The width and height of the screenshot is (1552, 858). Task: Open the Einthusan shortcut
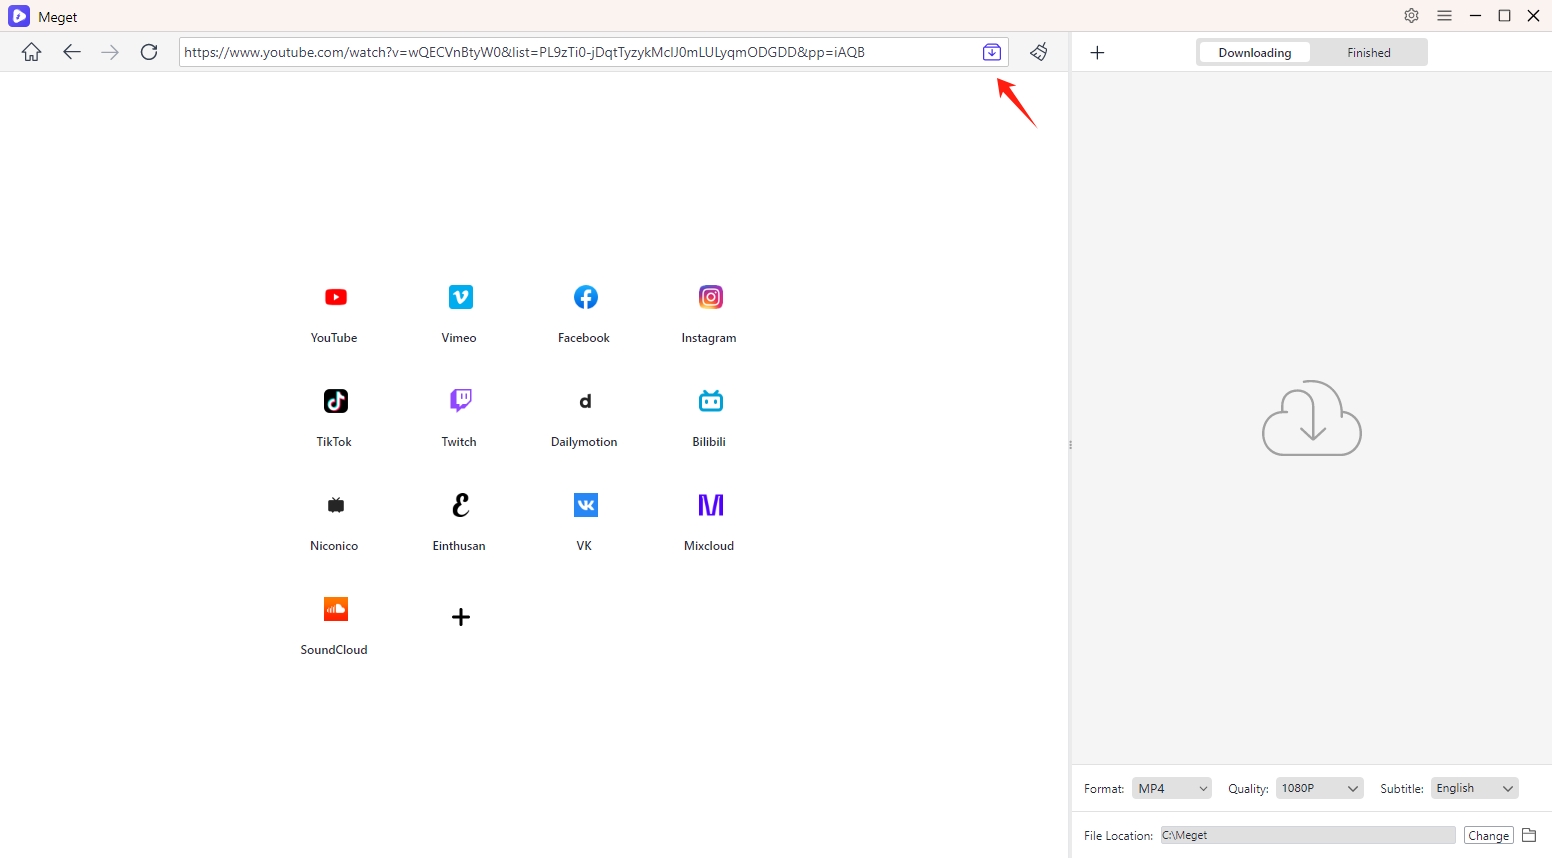(460, 505)
